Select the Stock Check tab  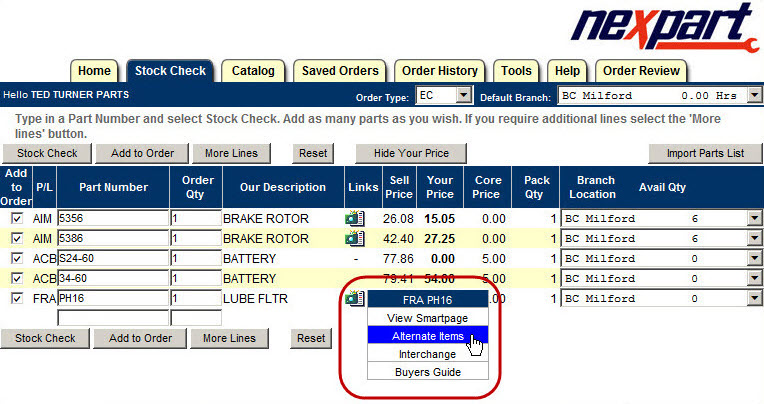coord(170,71)
